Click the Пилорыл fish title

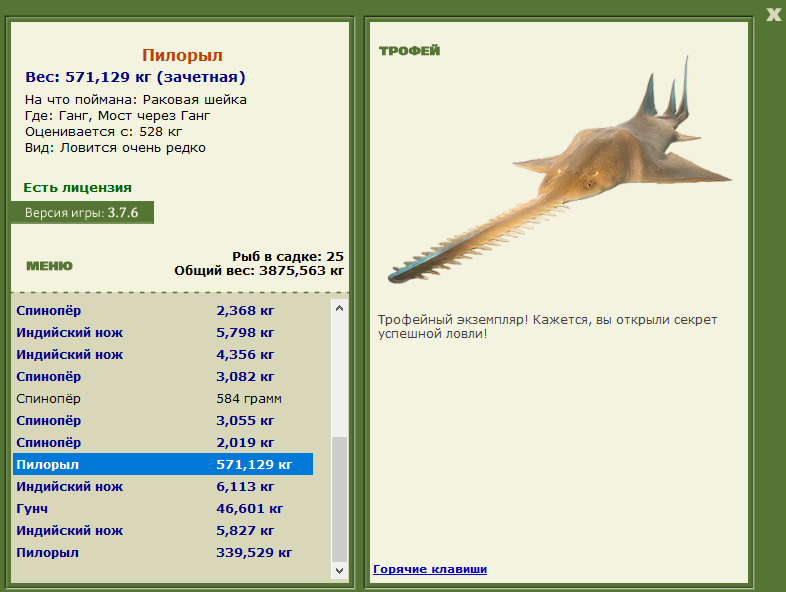coord(182,55)
